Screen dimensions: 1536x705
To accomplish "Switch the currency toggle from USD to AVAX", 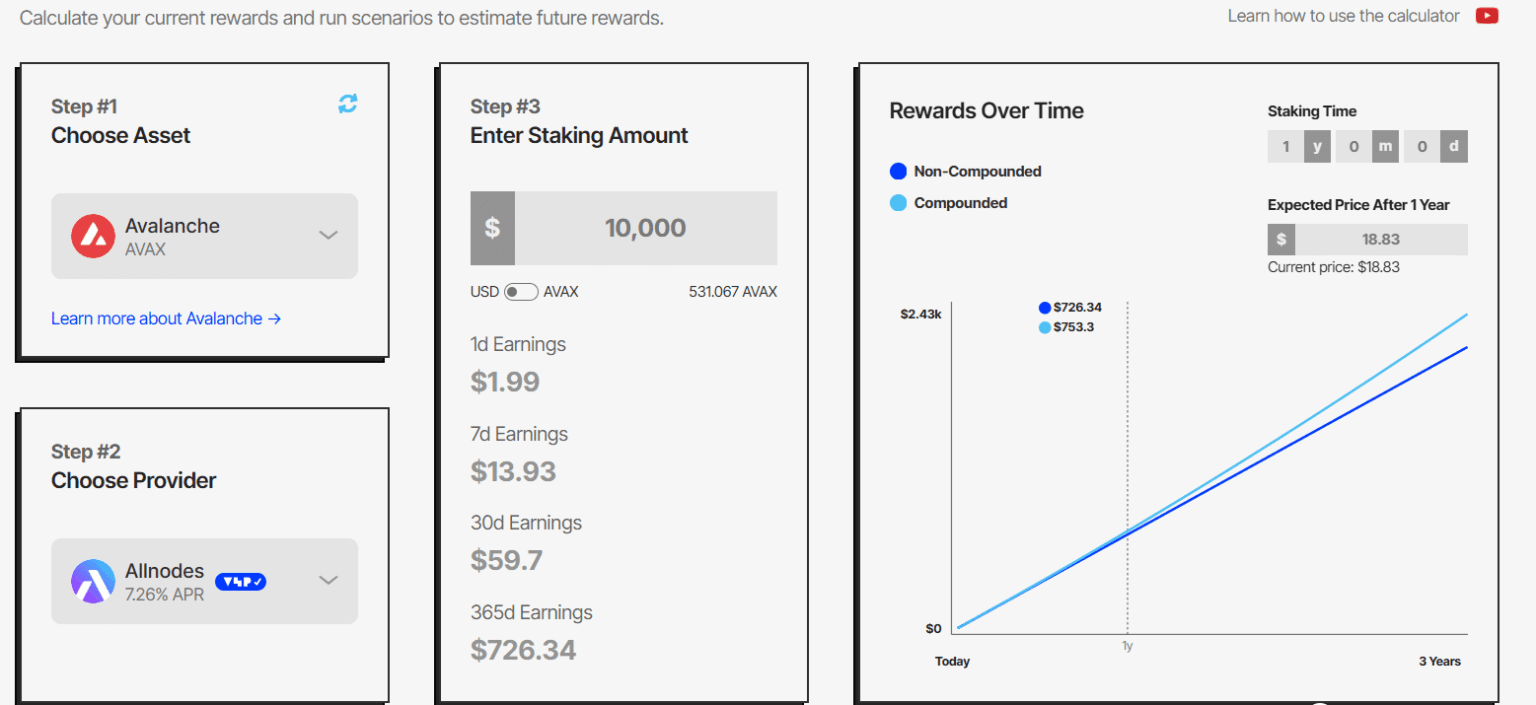I will click(x=520, y=291).
